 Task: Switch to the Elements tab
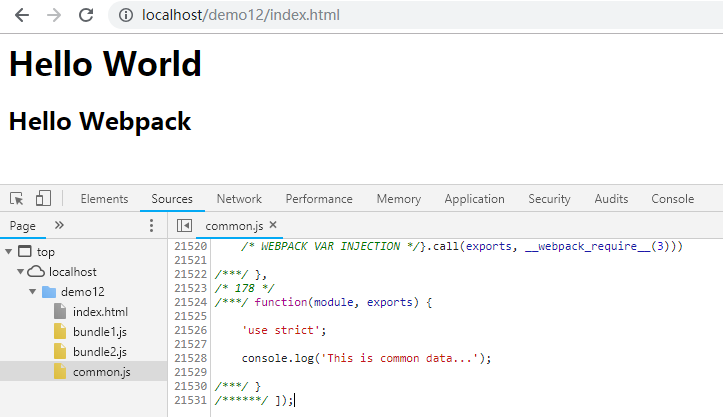pos(104,199)
